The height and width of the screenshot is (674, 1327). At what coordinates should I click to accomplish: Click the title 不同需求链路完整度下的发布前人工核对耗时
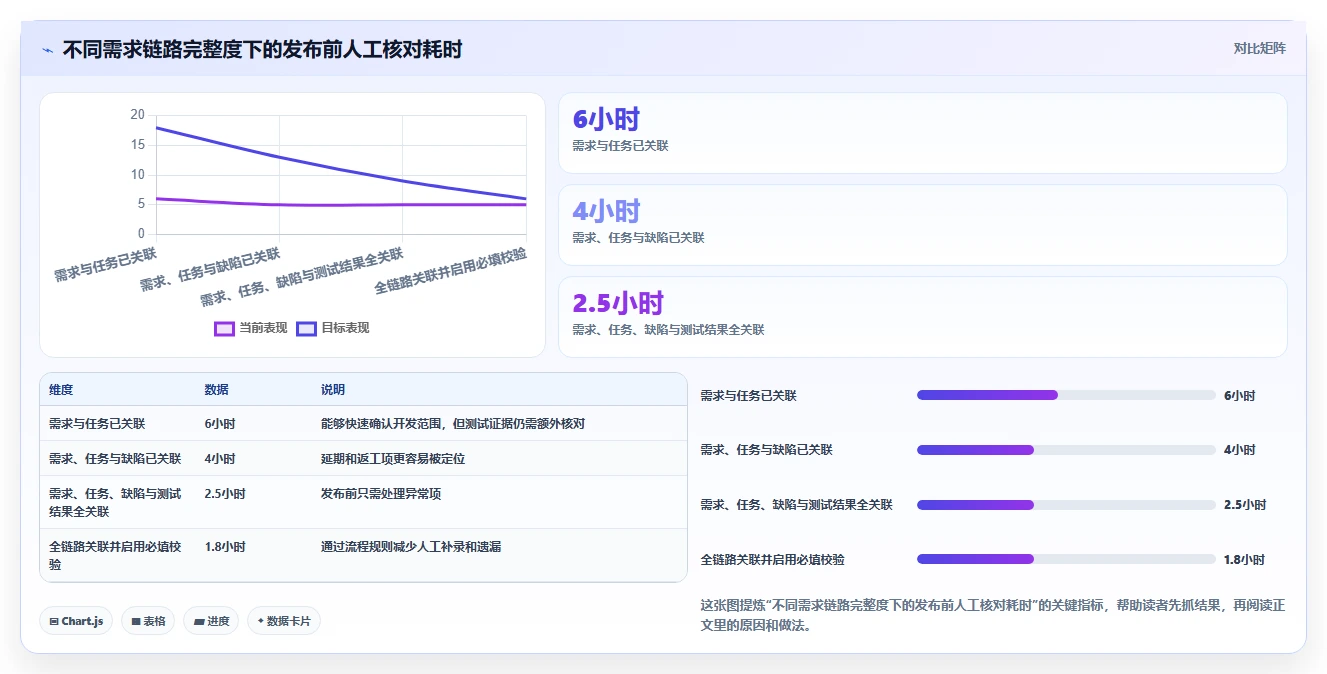[x=263, y=49]
